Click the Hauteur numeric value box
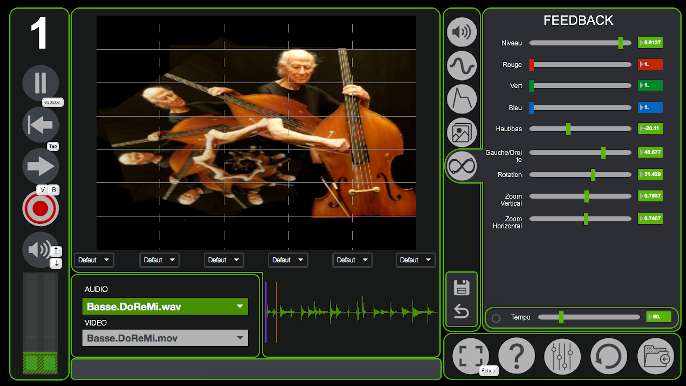Viewport: 686px width, 386px height. (x=650, y=128)
